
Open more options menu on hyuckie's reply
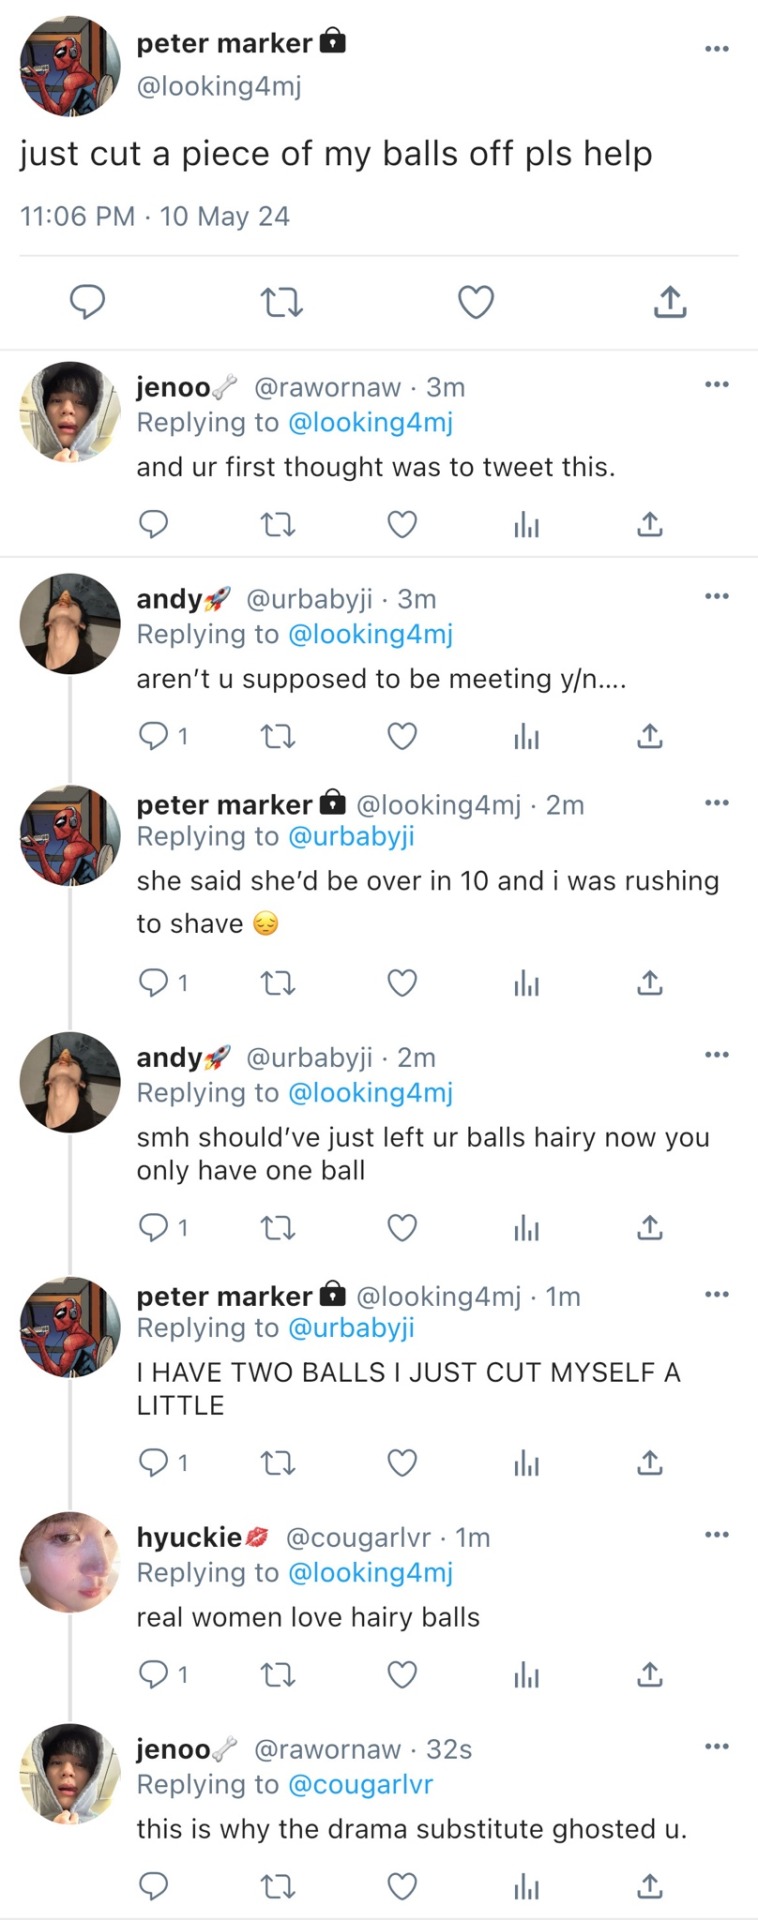pyautogui.click(x=716, y=1534)
